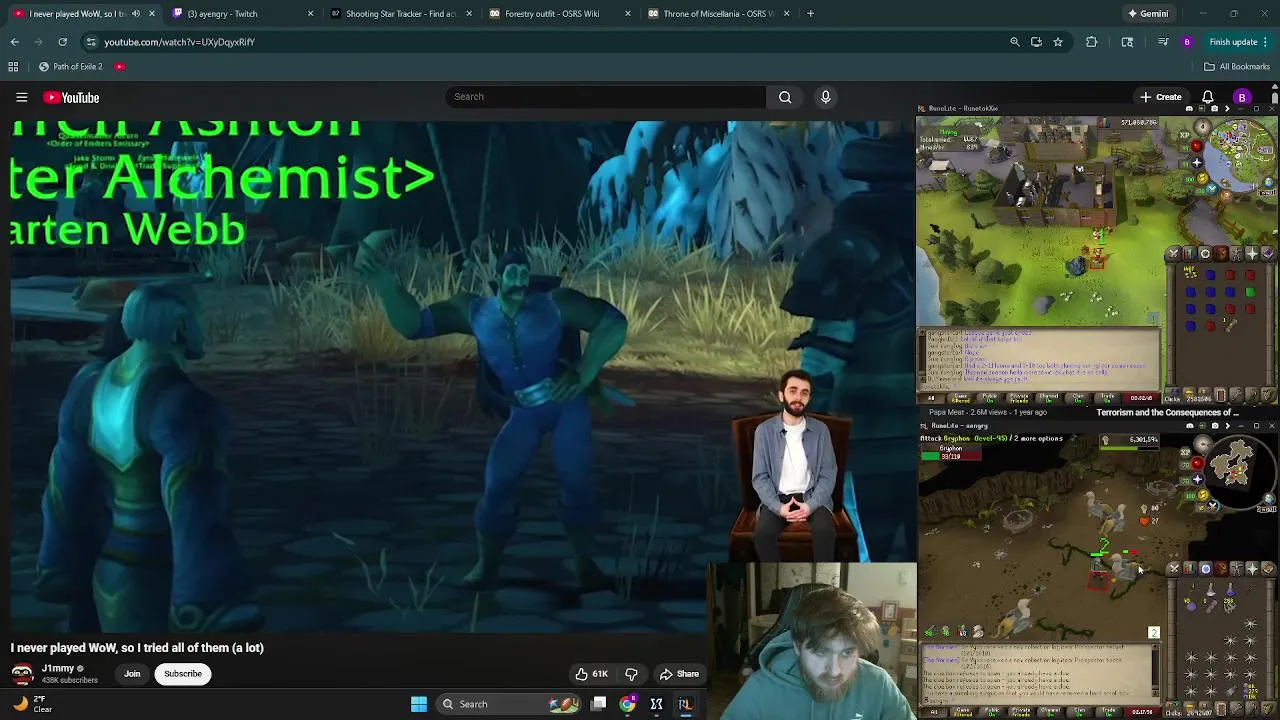Toggle Clan chat filter in RunetoKKie window
Screen dimensions: 1280x720
[x=1078, y=397]
